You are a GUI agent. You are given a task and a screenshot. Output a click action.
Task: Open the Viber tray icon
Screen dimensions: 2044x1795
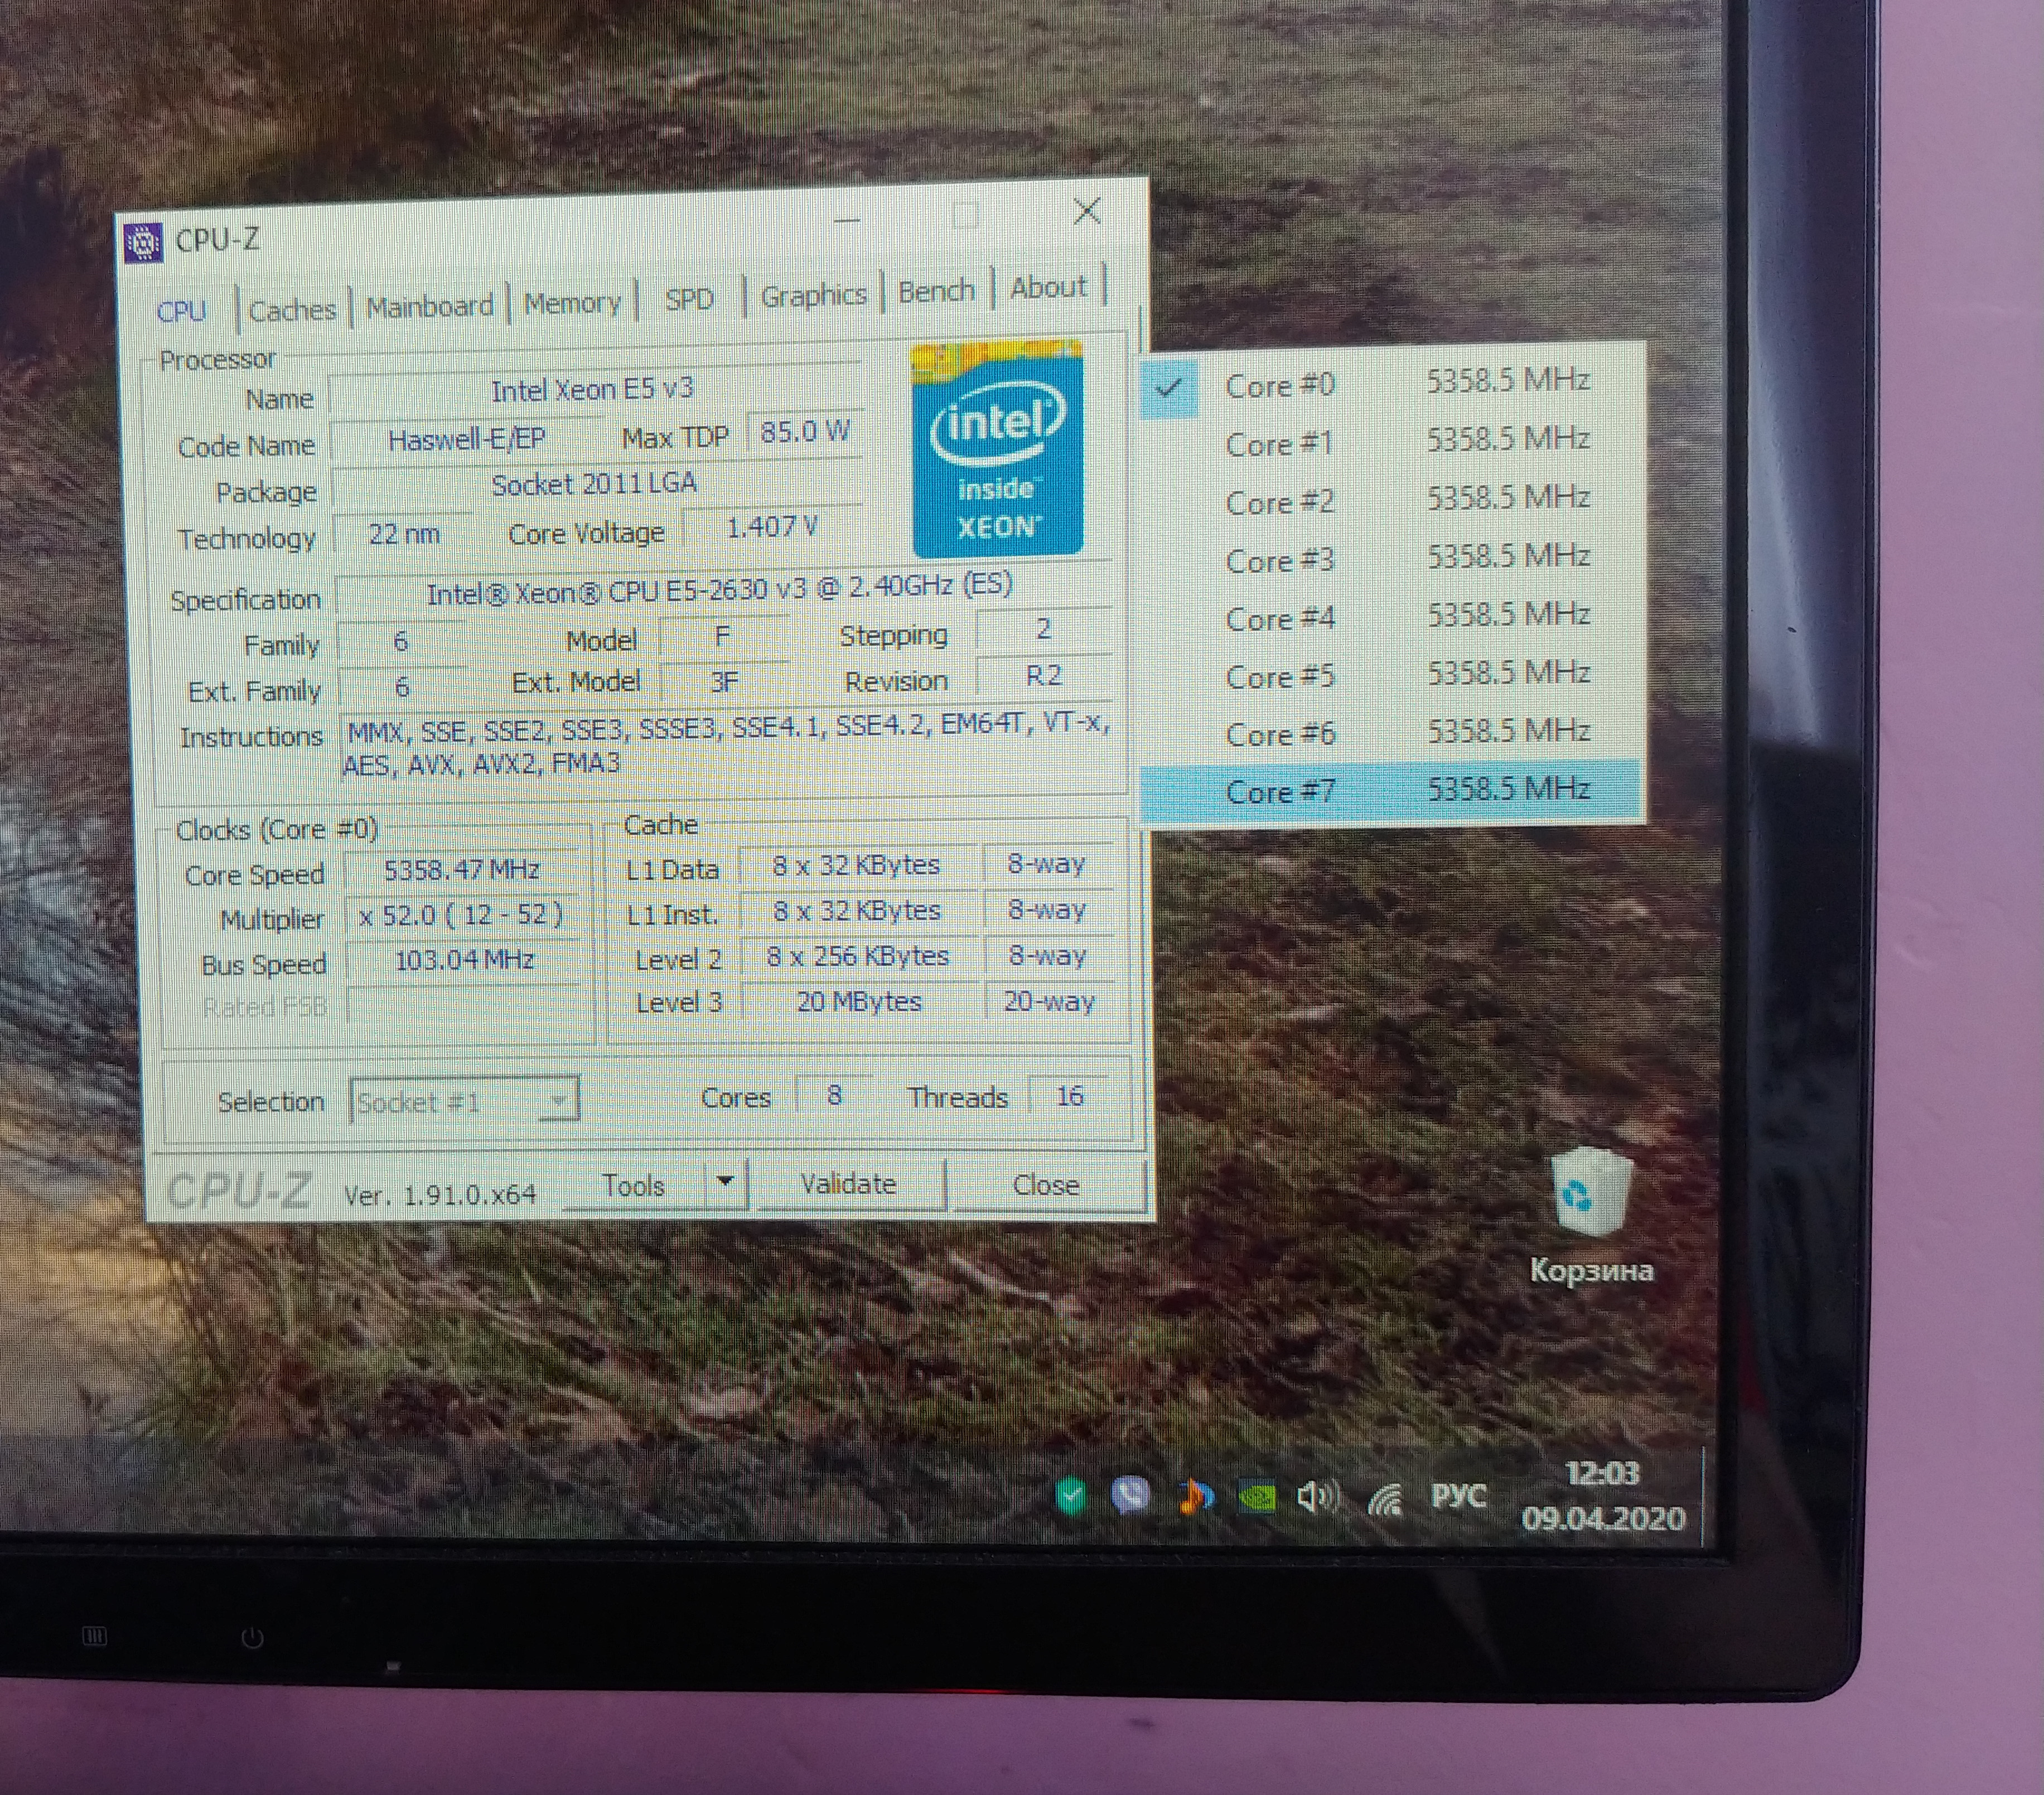[x=1130, y=1496]
